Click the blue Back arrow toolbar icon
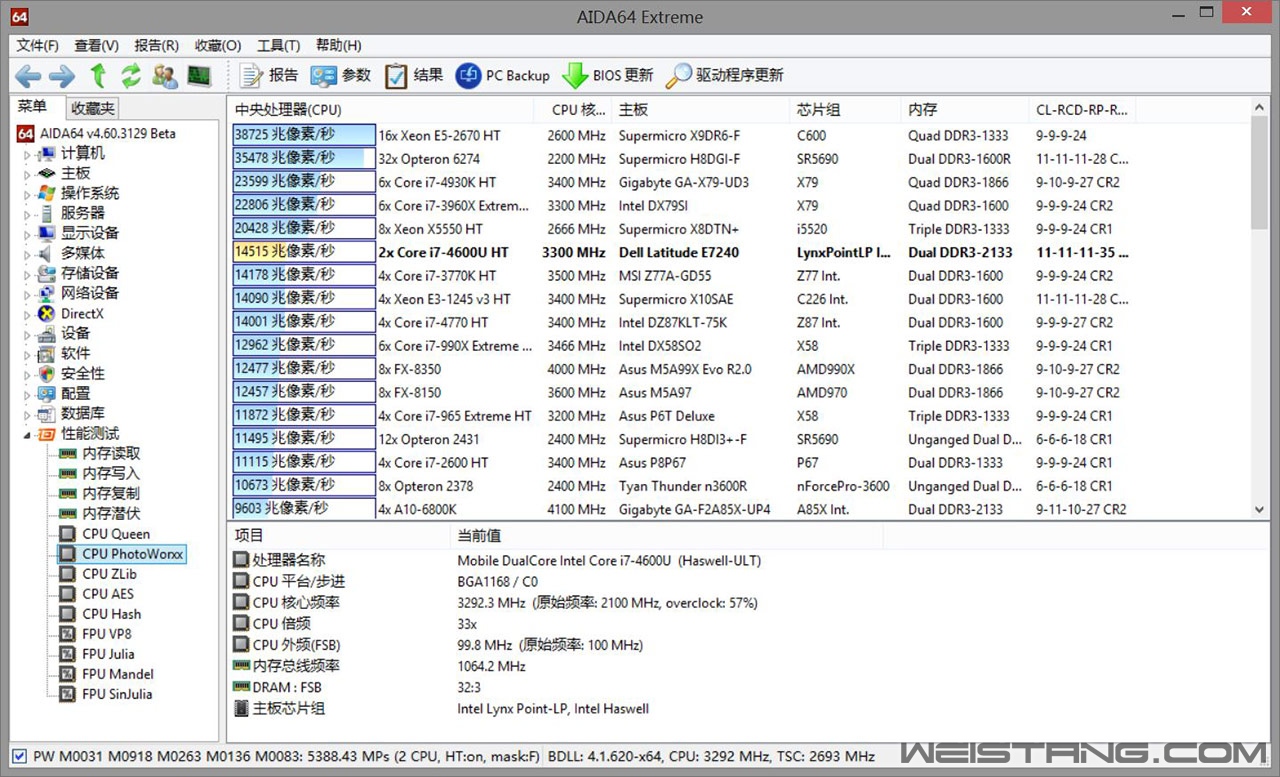This screenshot has width=1280, height=777. tap(27, 75)
